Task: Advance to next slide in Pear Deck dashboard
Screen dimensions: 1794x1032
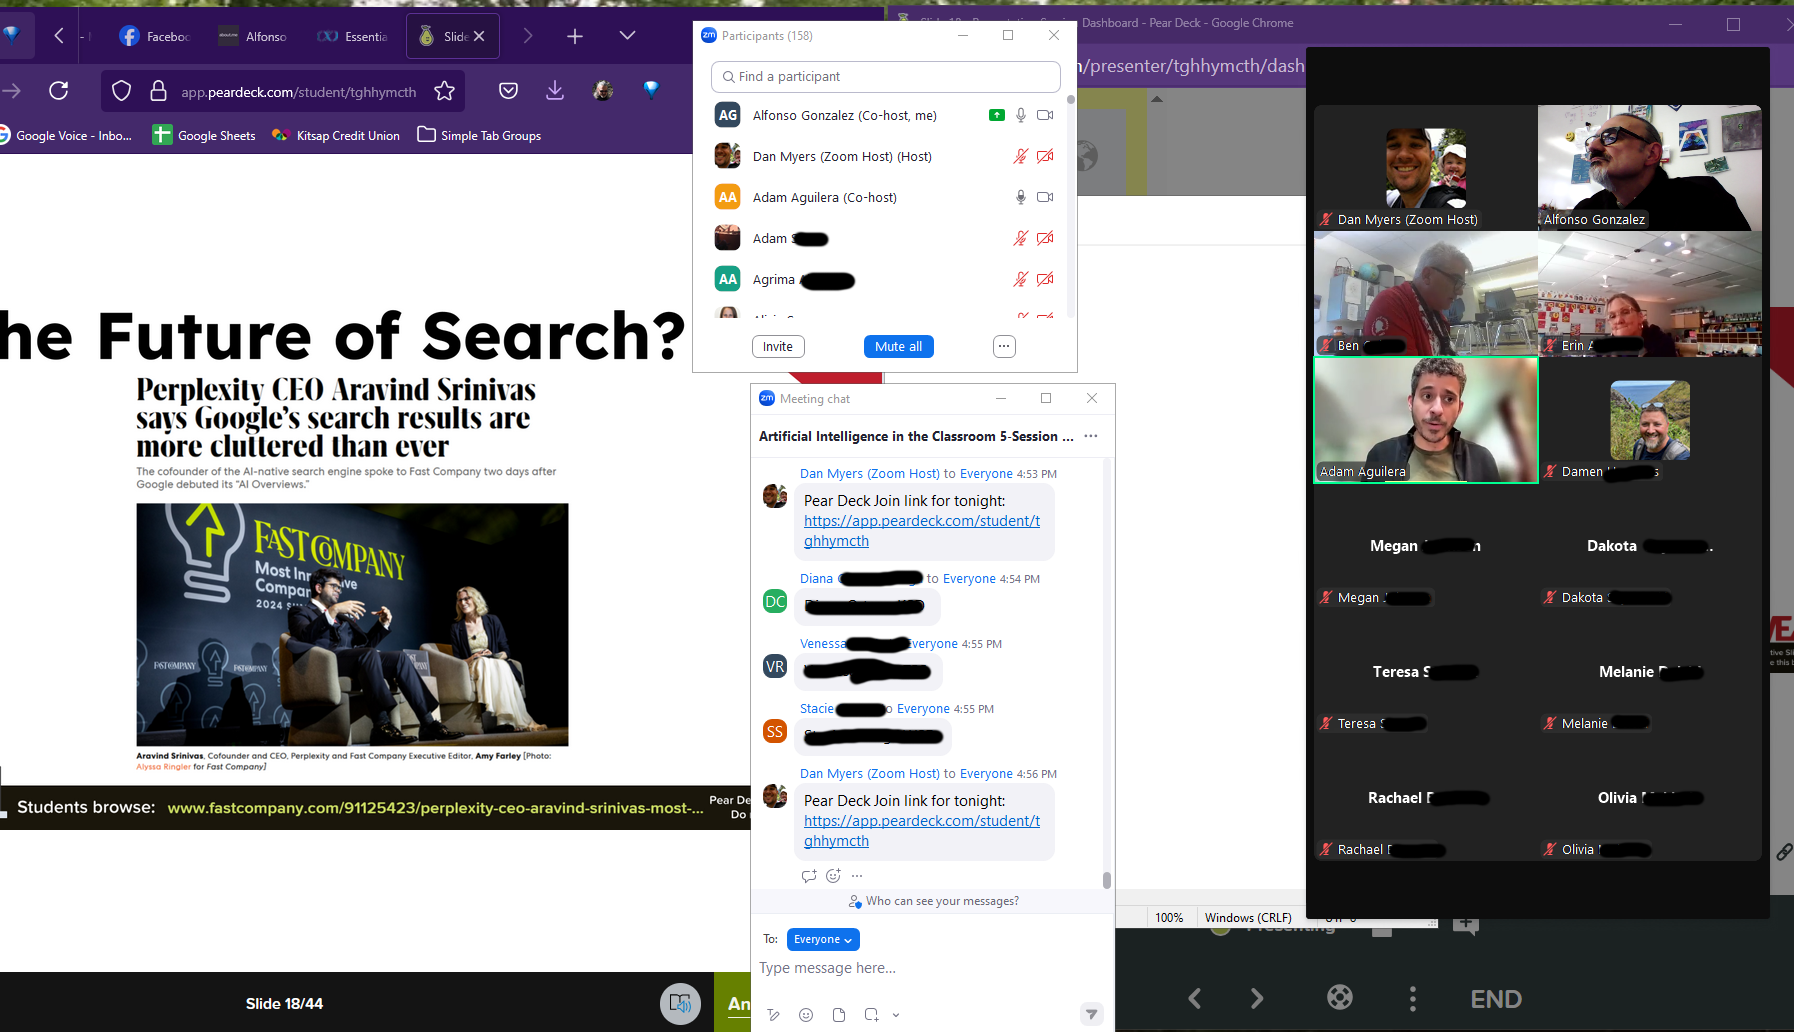Action: pyautogui.click(x=1257, y=998)
